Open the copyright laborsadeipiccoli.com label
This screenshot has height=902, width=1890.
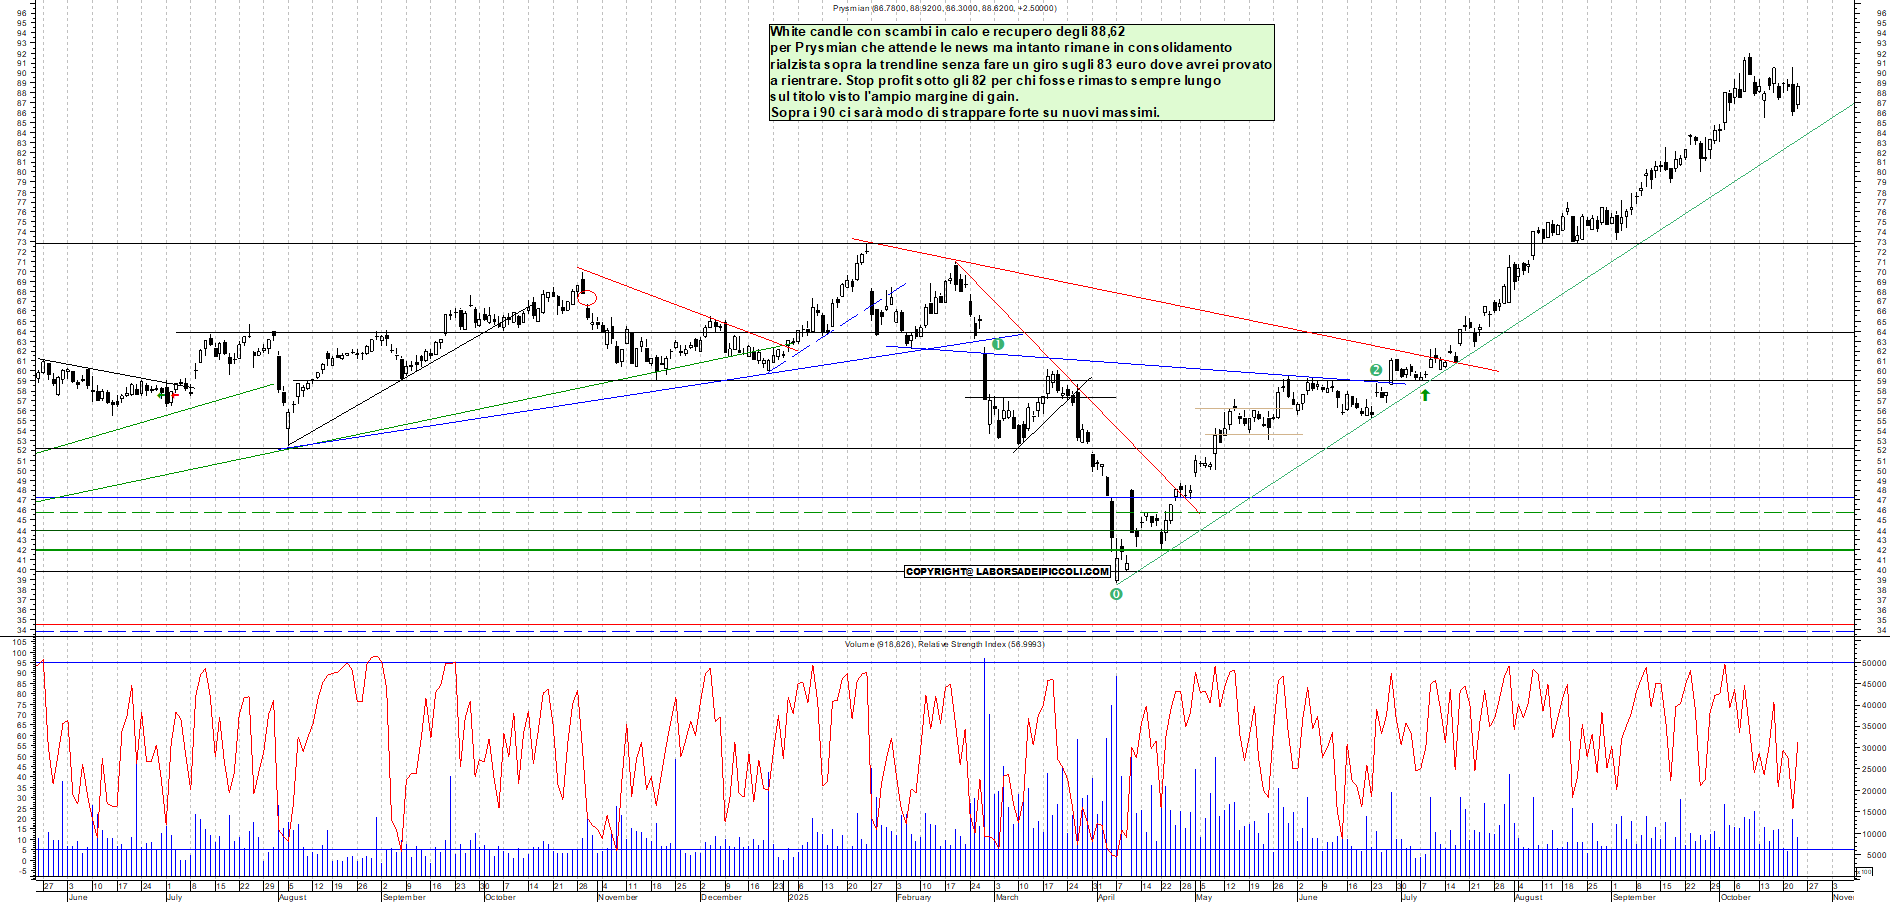coord(1007,572)
